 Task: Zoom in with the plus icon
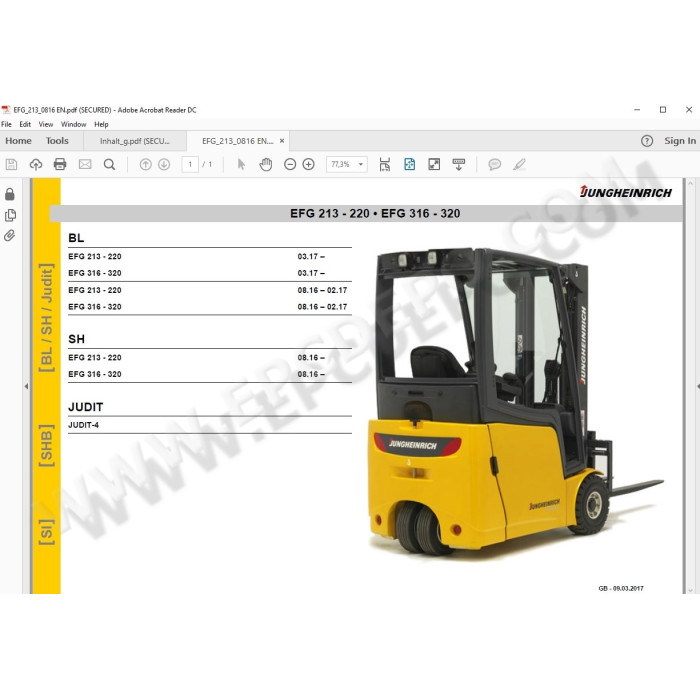click(x=308, y=165)
